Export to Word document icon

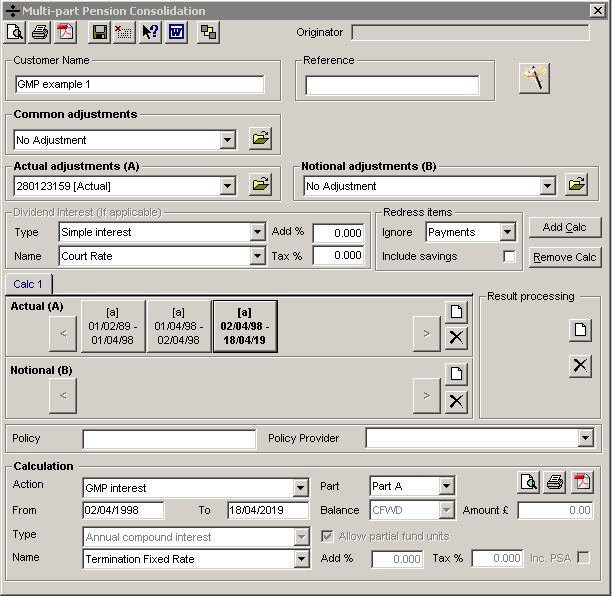176,32
